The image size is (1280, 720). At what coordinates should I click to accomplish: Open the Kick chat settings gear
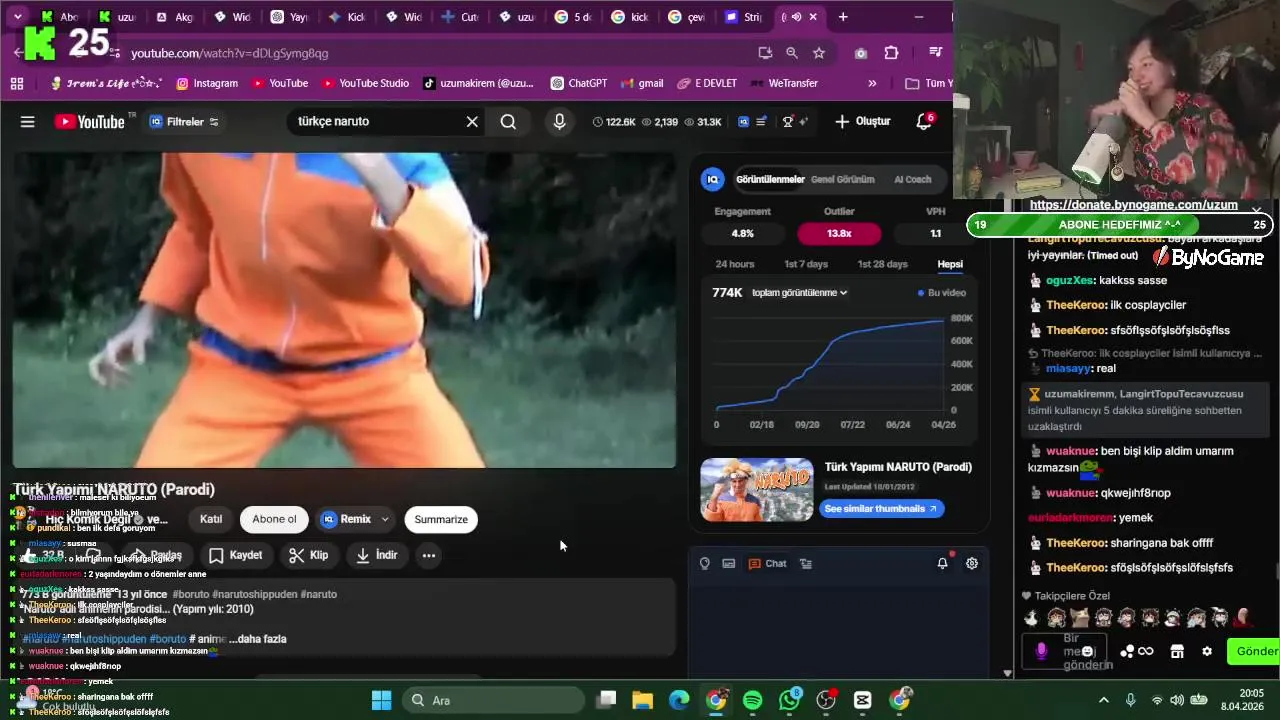click(1207, 651)
